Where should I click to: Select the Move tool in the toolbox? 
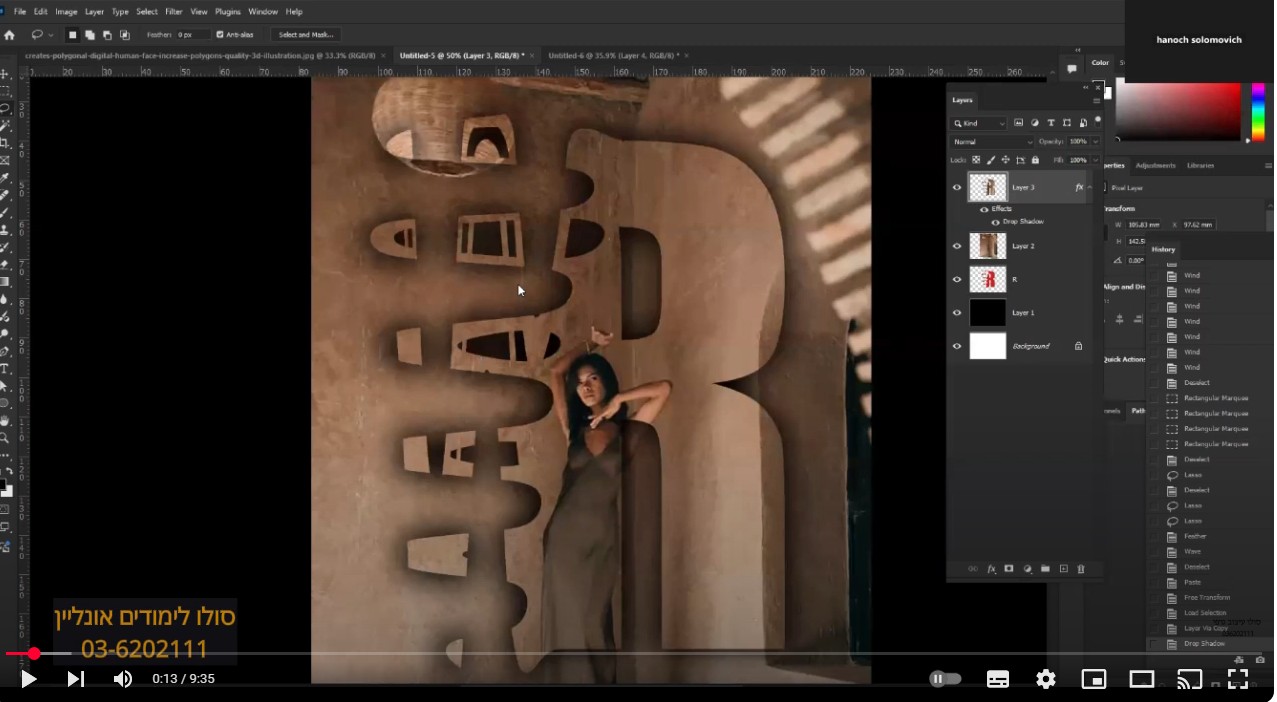pos(5,74)
